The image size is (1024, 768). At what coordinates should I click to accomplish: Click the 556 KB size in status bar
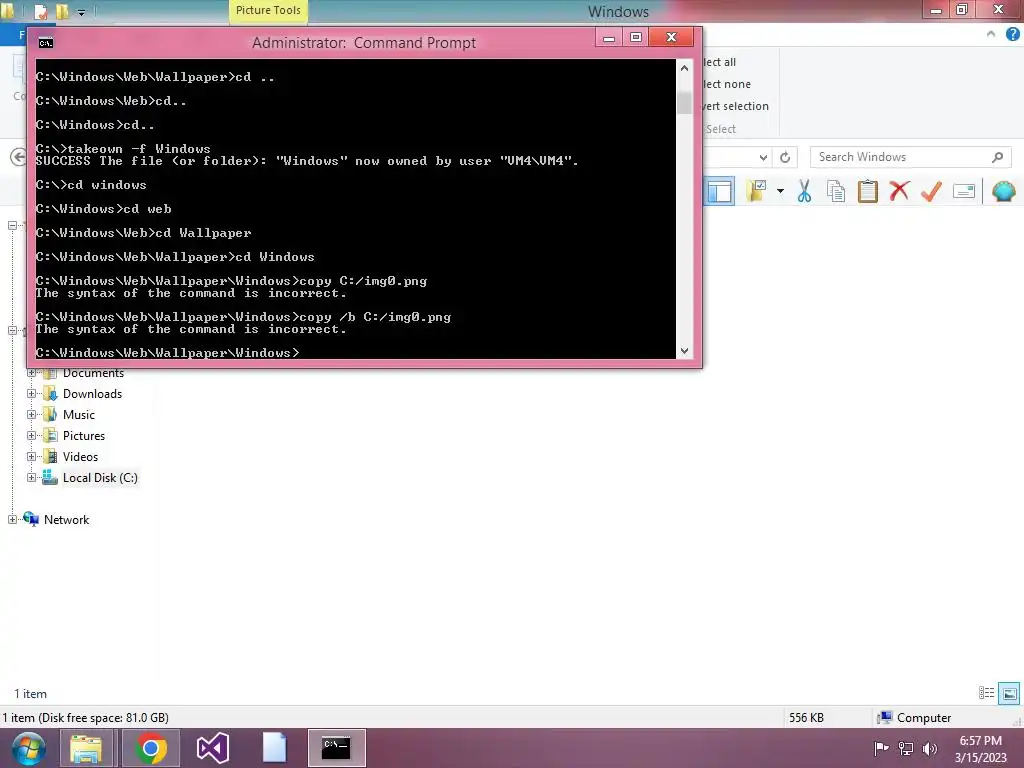click(806, 718)
